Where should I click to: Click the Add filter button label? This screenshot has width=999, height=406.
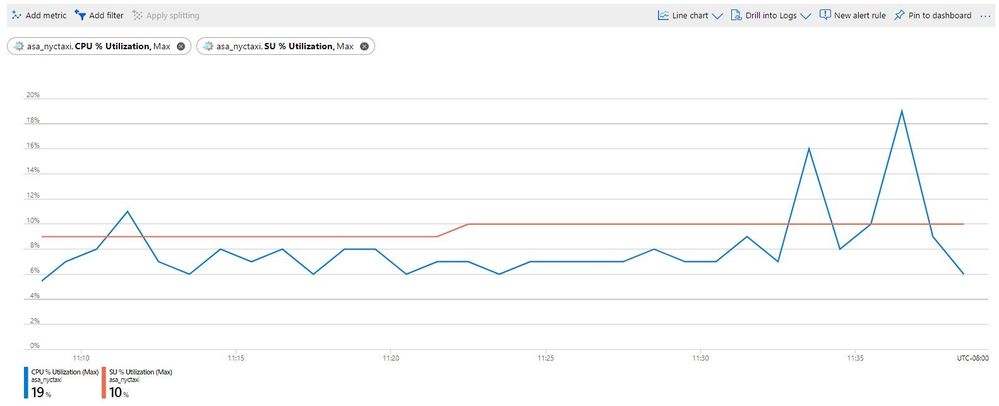tap(106, 15)
